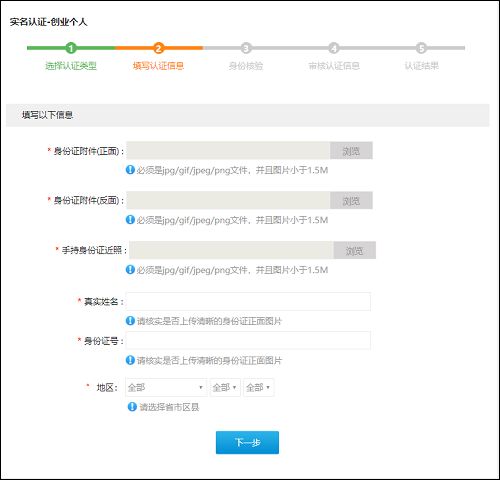Click step 4 circle 审核认证信息
500x480 pixels.
334,48
